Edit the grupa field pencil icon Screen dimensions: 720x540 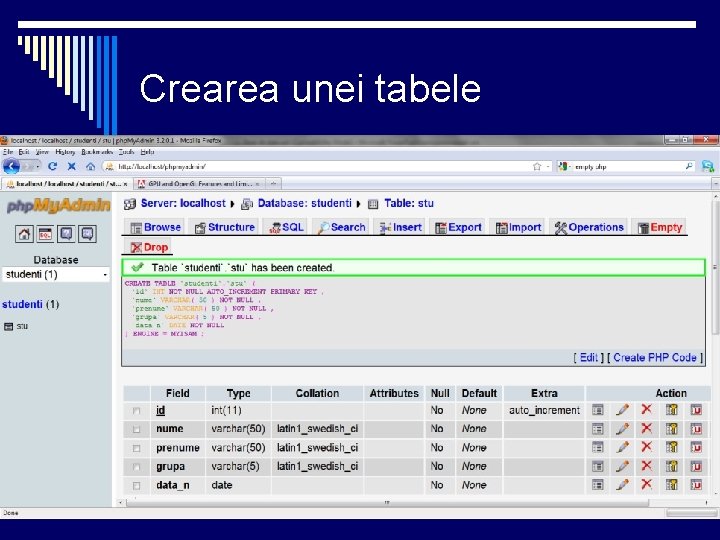(x=622, y=466)
